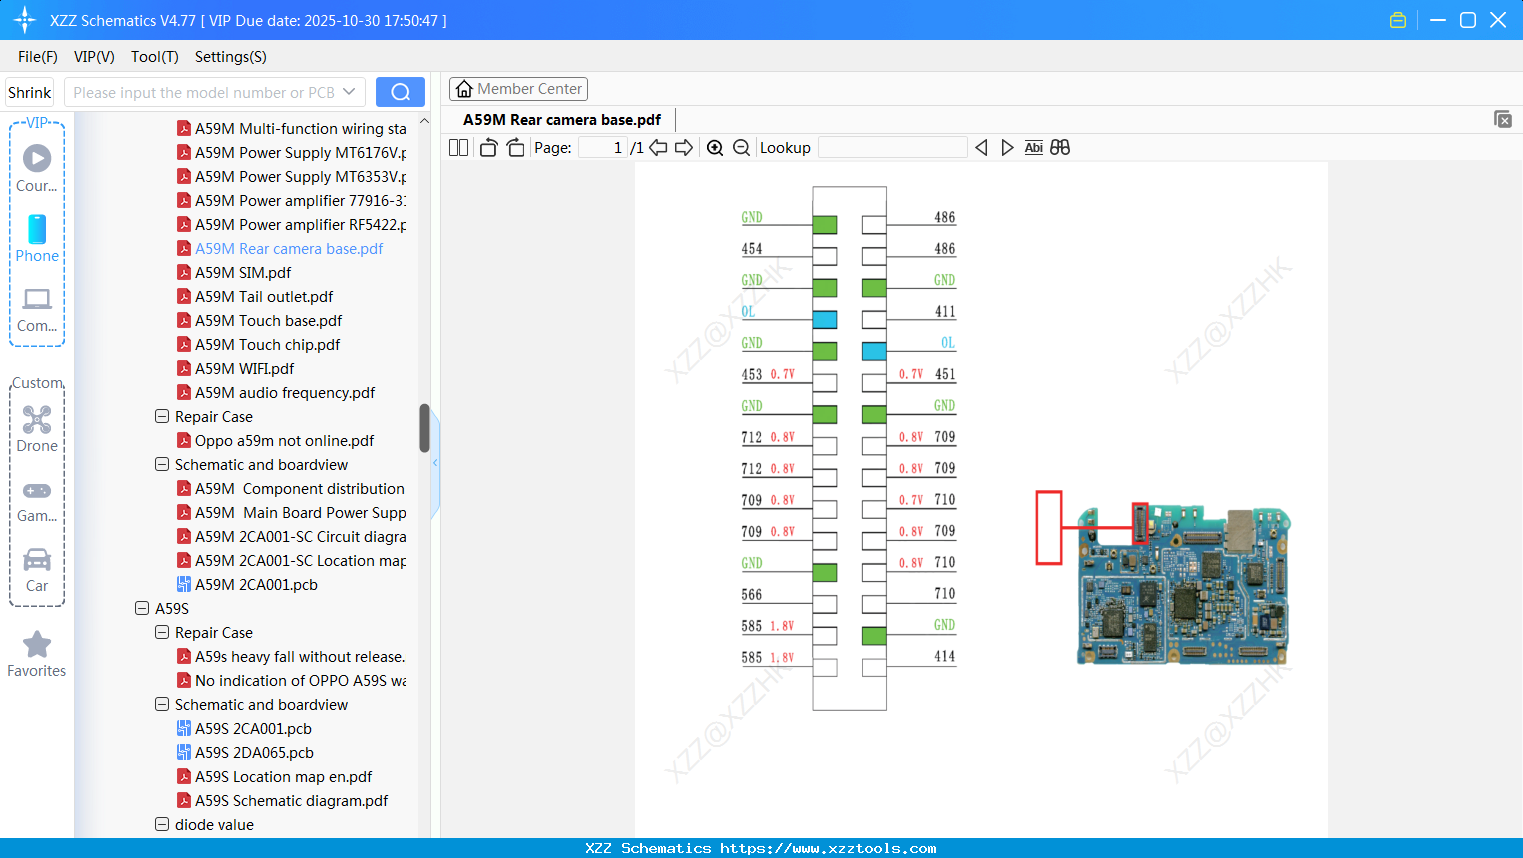The width and height of the screenshot is (1523, 858).
Task: Select the A59M Rear camera base.pdf tab
Action: (x=562, y=120)
